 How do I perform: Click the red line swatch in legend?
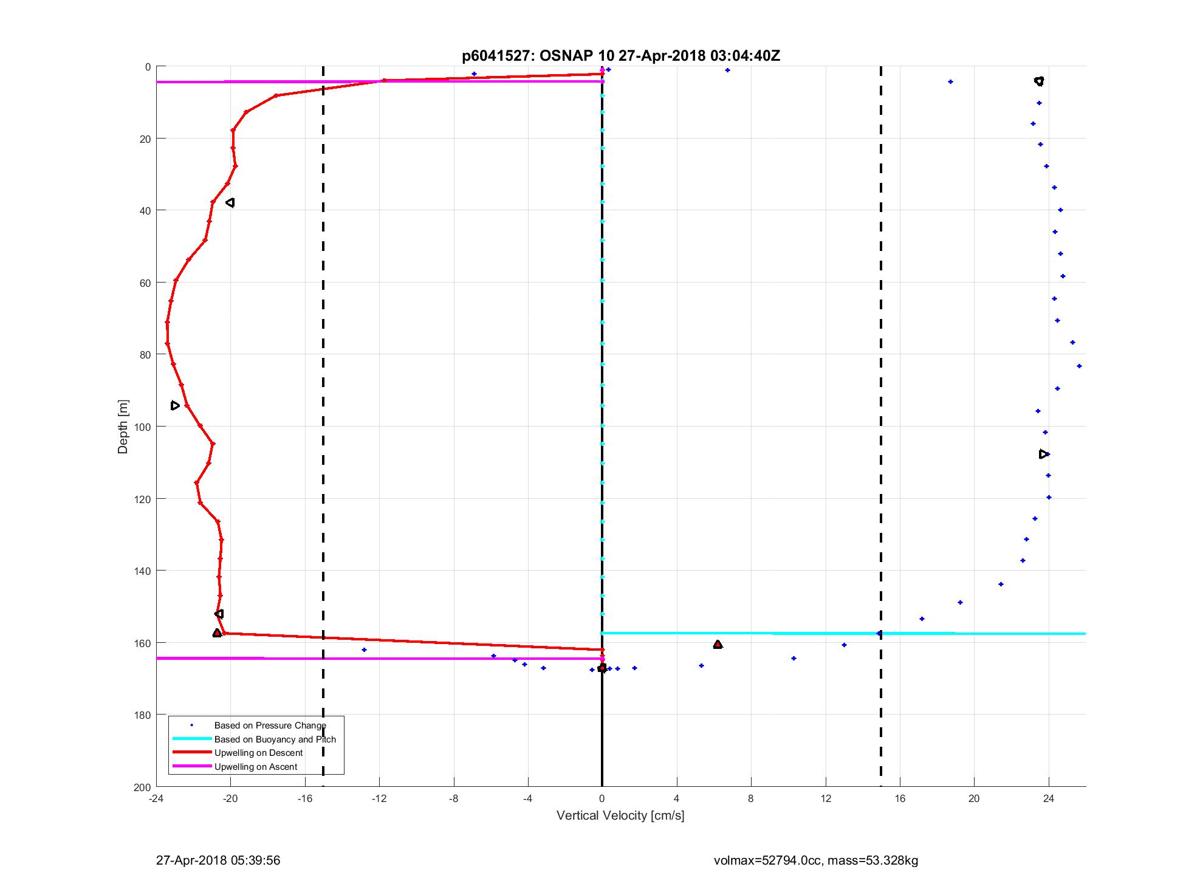pyautogui.click(x=190, y=753)
